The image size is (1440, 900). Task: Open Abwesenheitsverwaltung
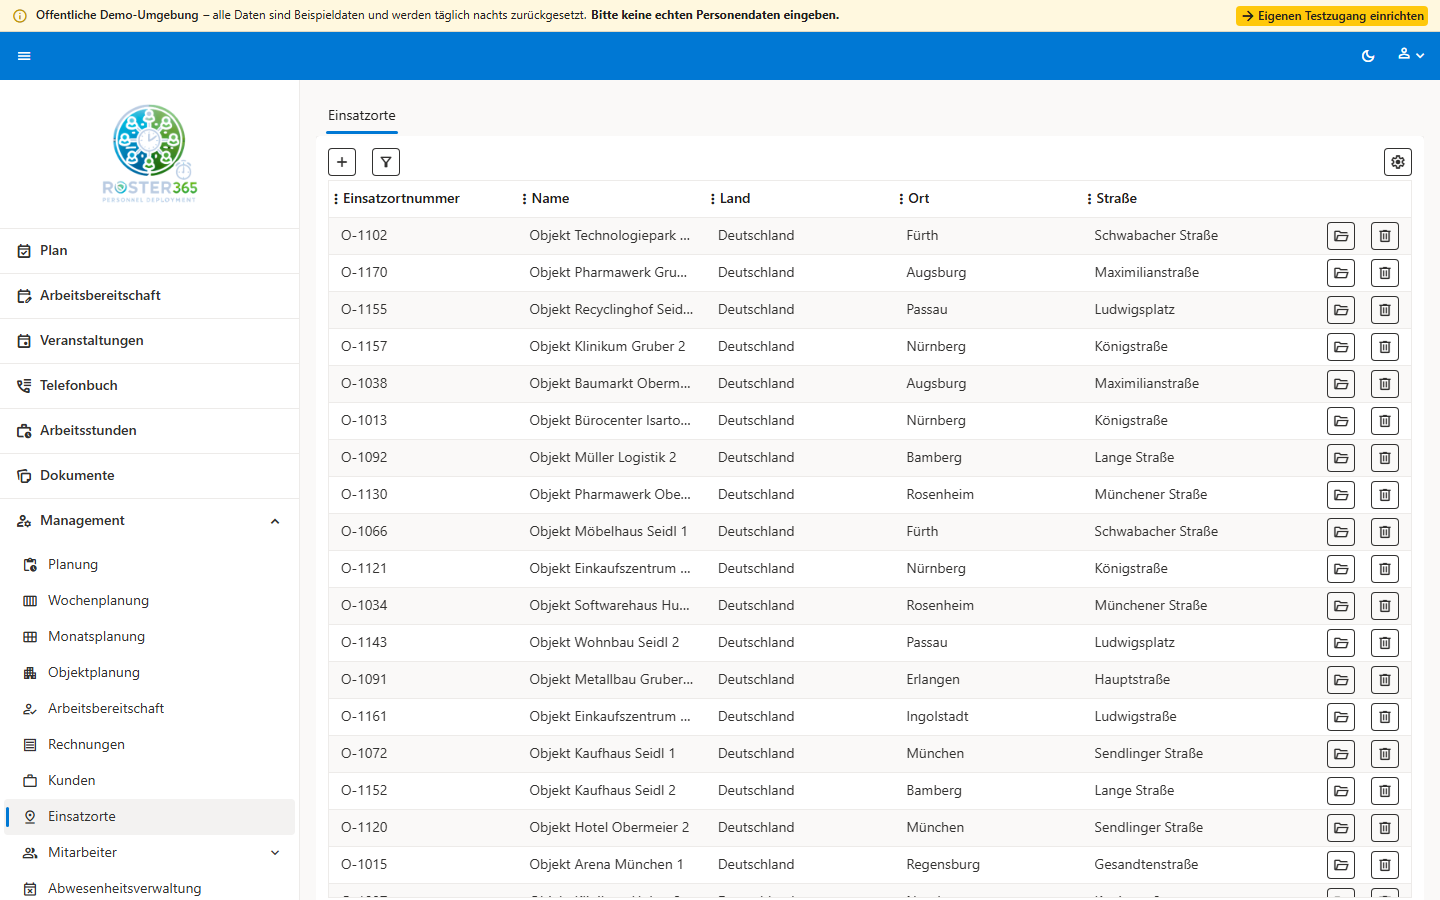click(x=150, y=889)
